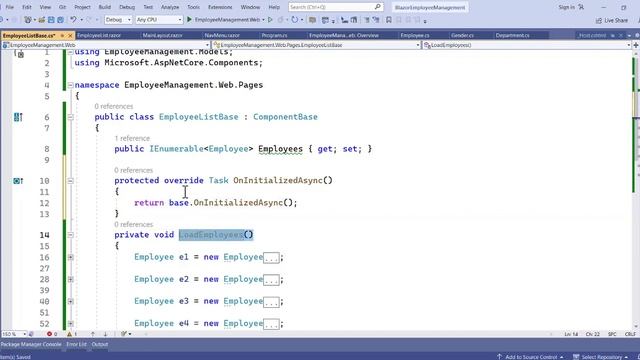Click the Open File folder icon
The width and height of the screenshot is (640, 360).
42,20
